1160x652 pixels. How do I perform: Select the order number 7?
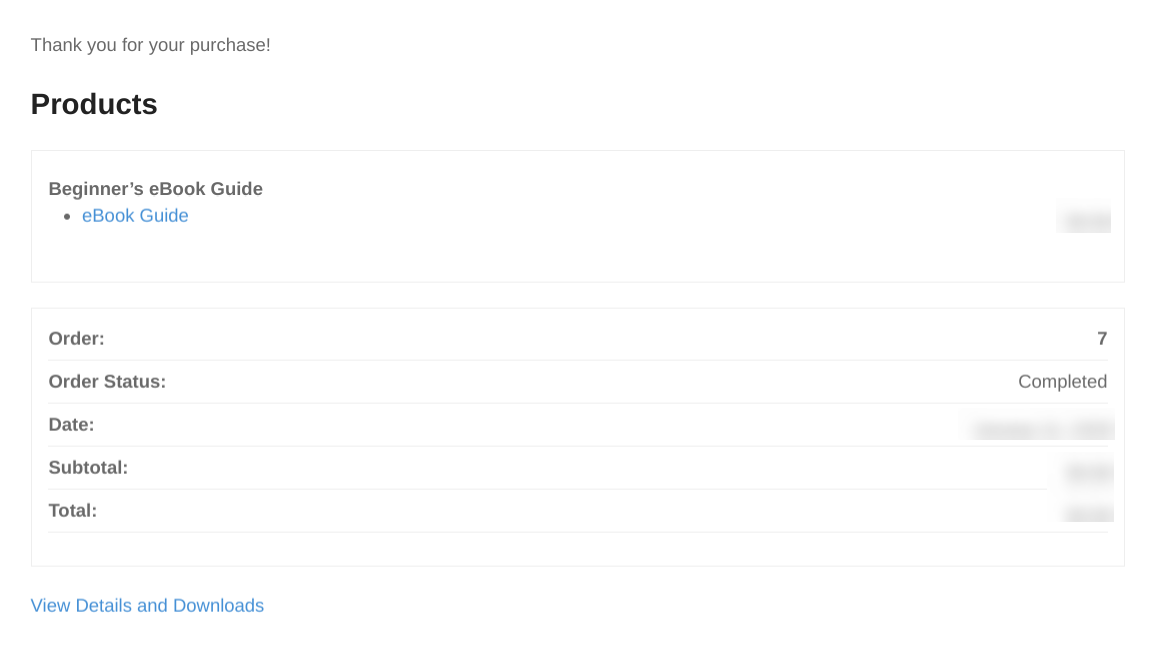click(1102, 338)
